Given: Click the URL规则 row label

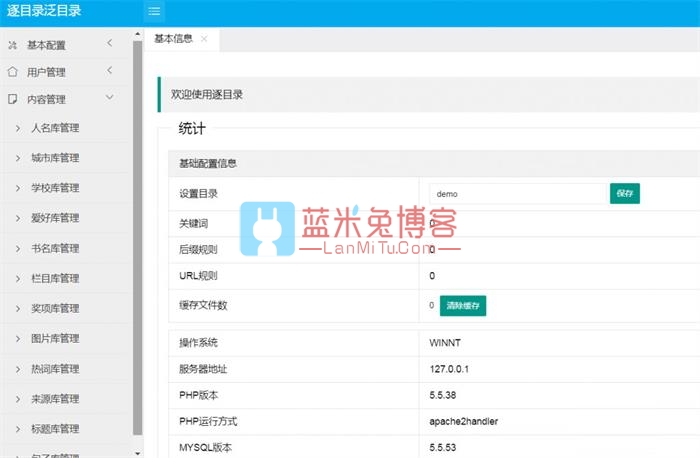Looking at the screenshot, I should pyautogui.click(x=198, y=276).
